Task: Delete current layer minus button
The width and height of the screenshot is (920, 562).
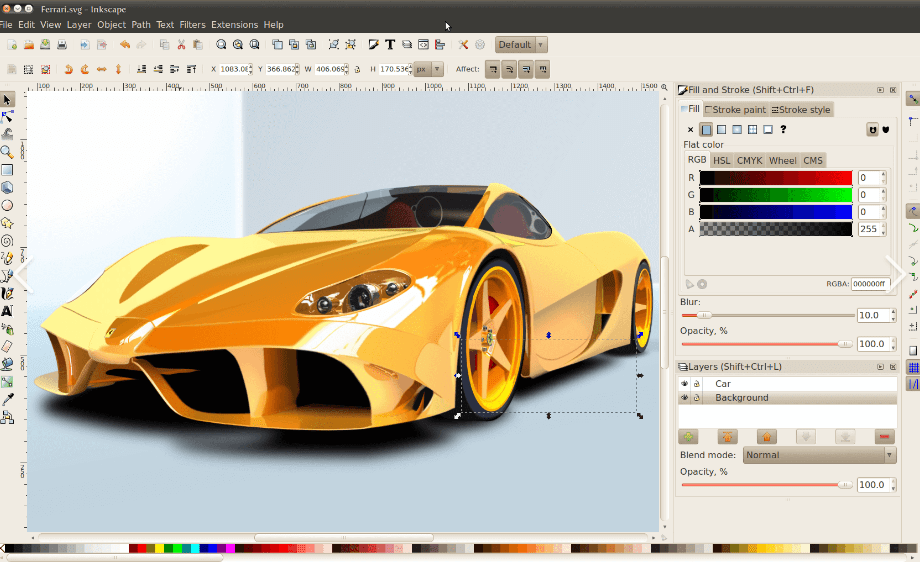Action: coord(884,437)
